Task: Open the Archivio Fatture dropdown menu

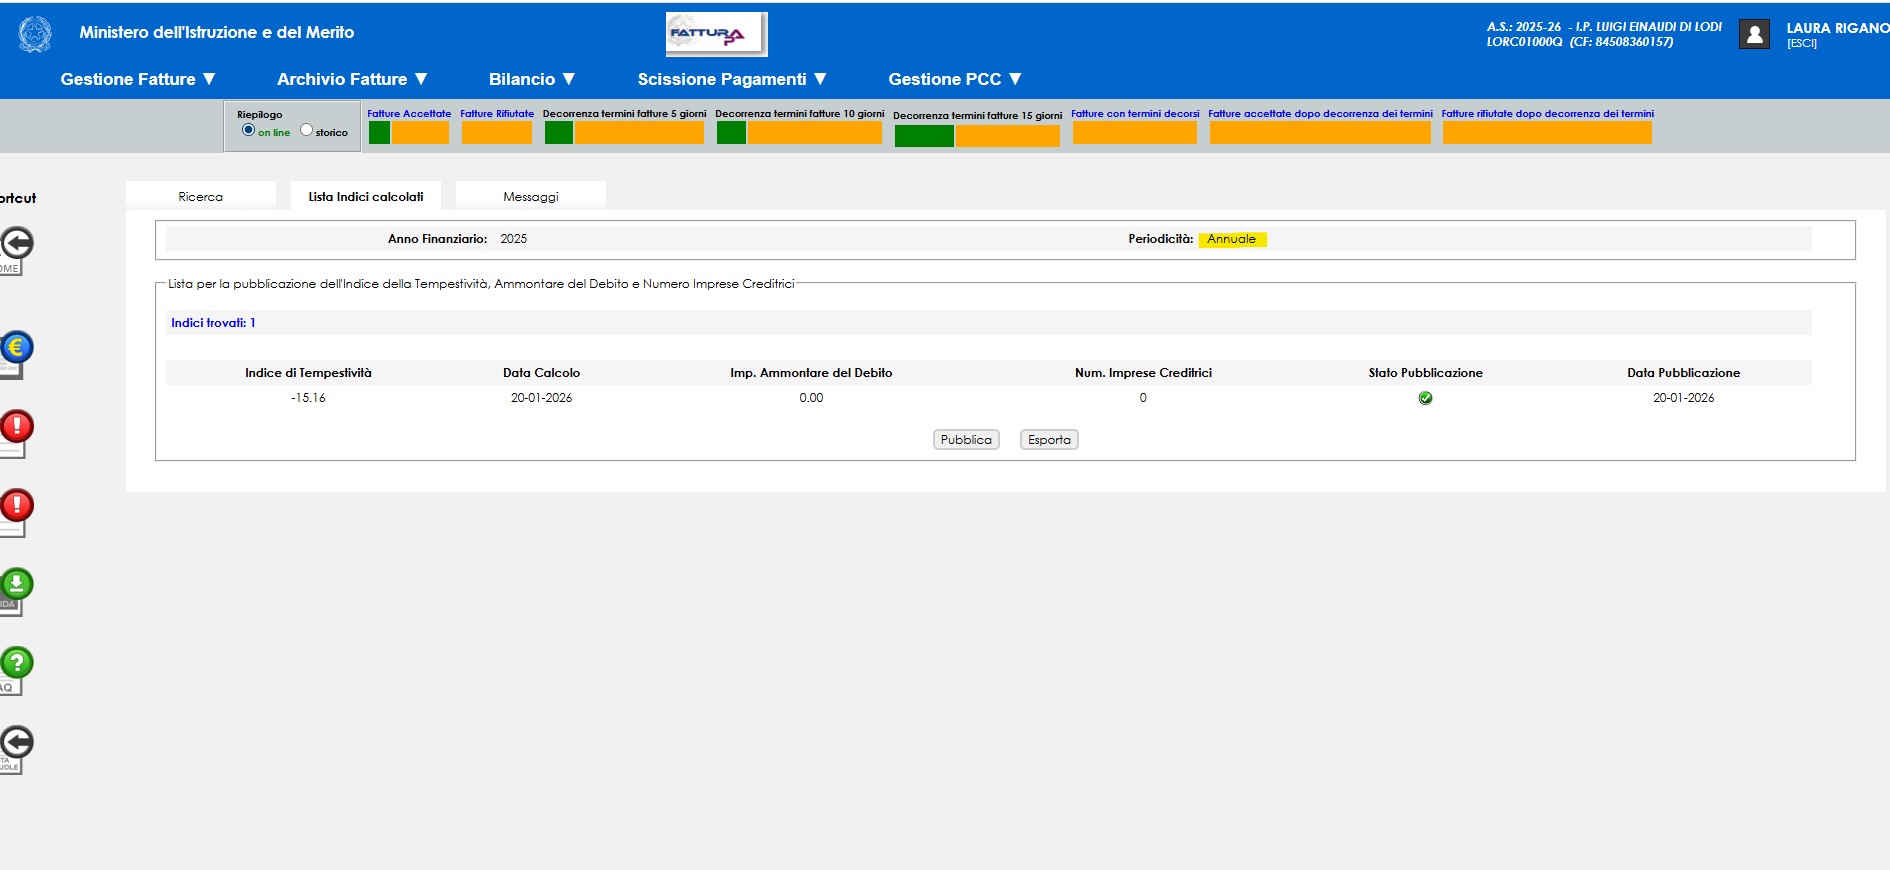Action: (x=352, y=79)
